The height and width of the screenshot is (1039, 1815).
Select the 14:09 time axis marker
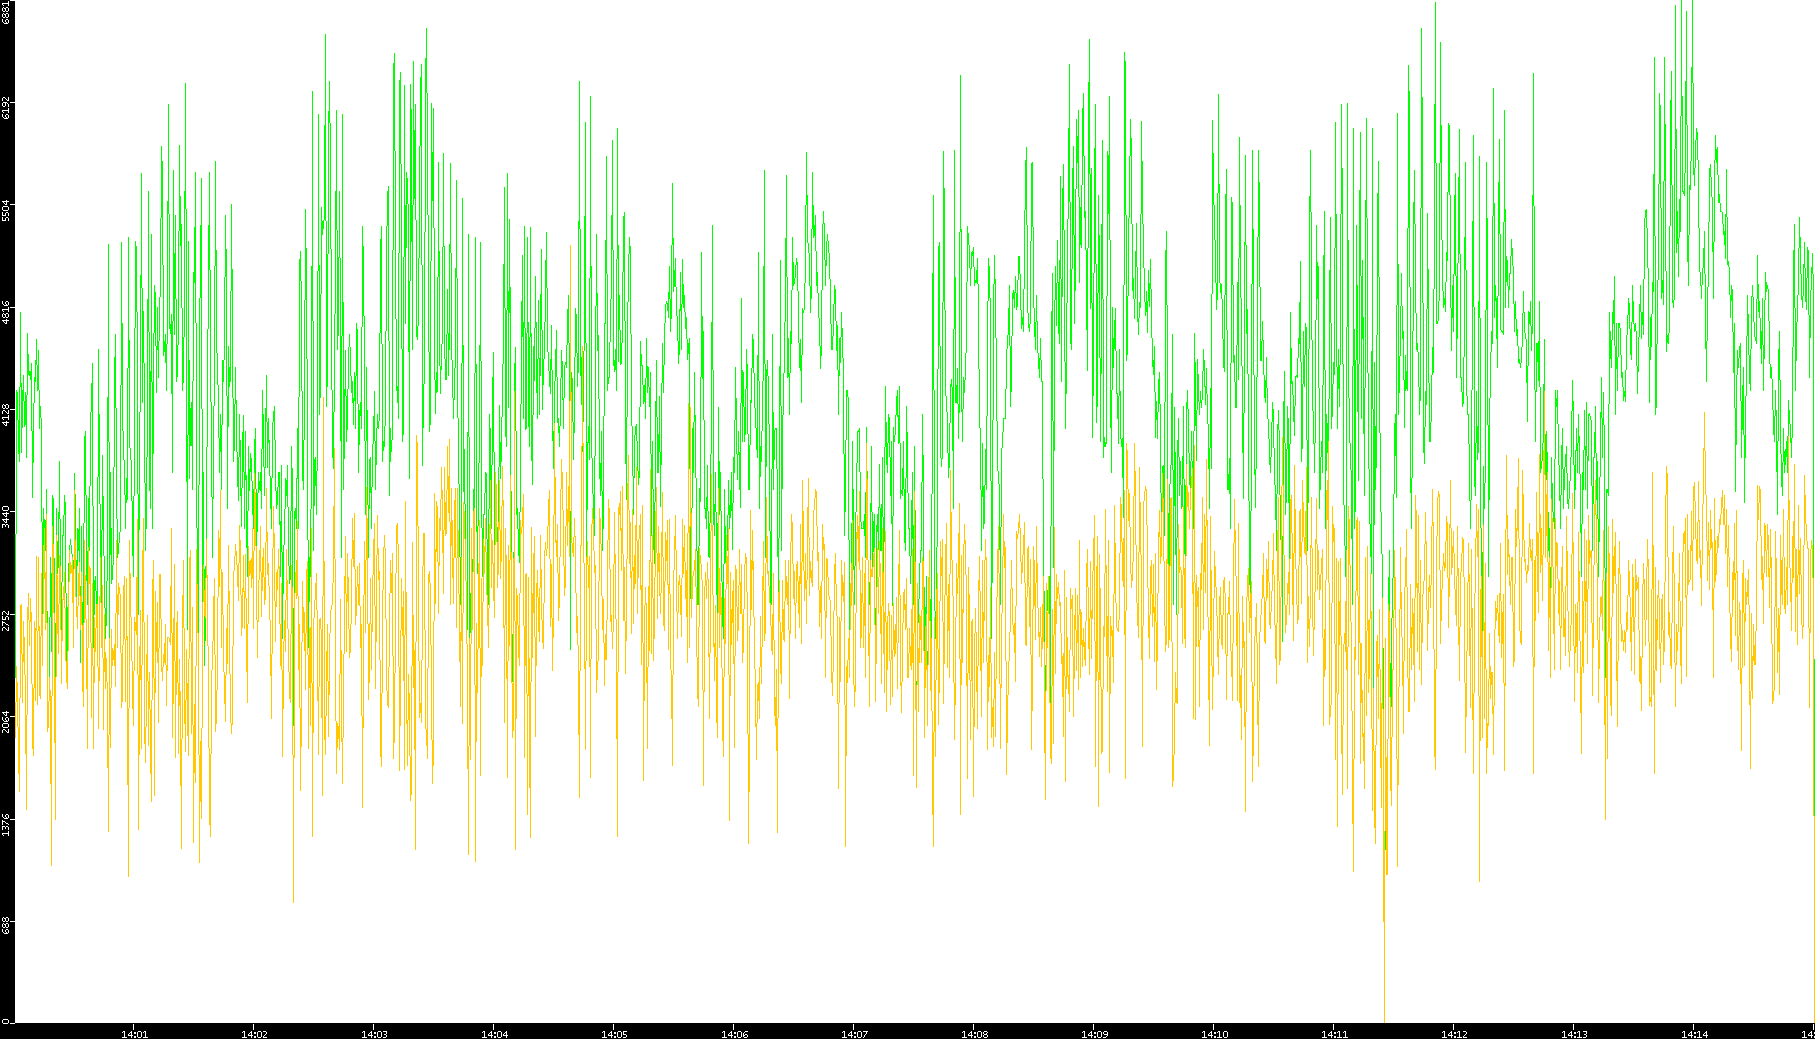tap(1094, 1033)
